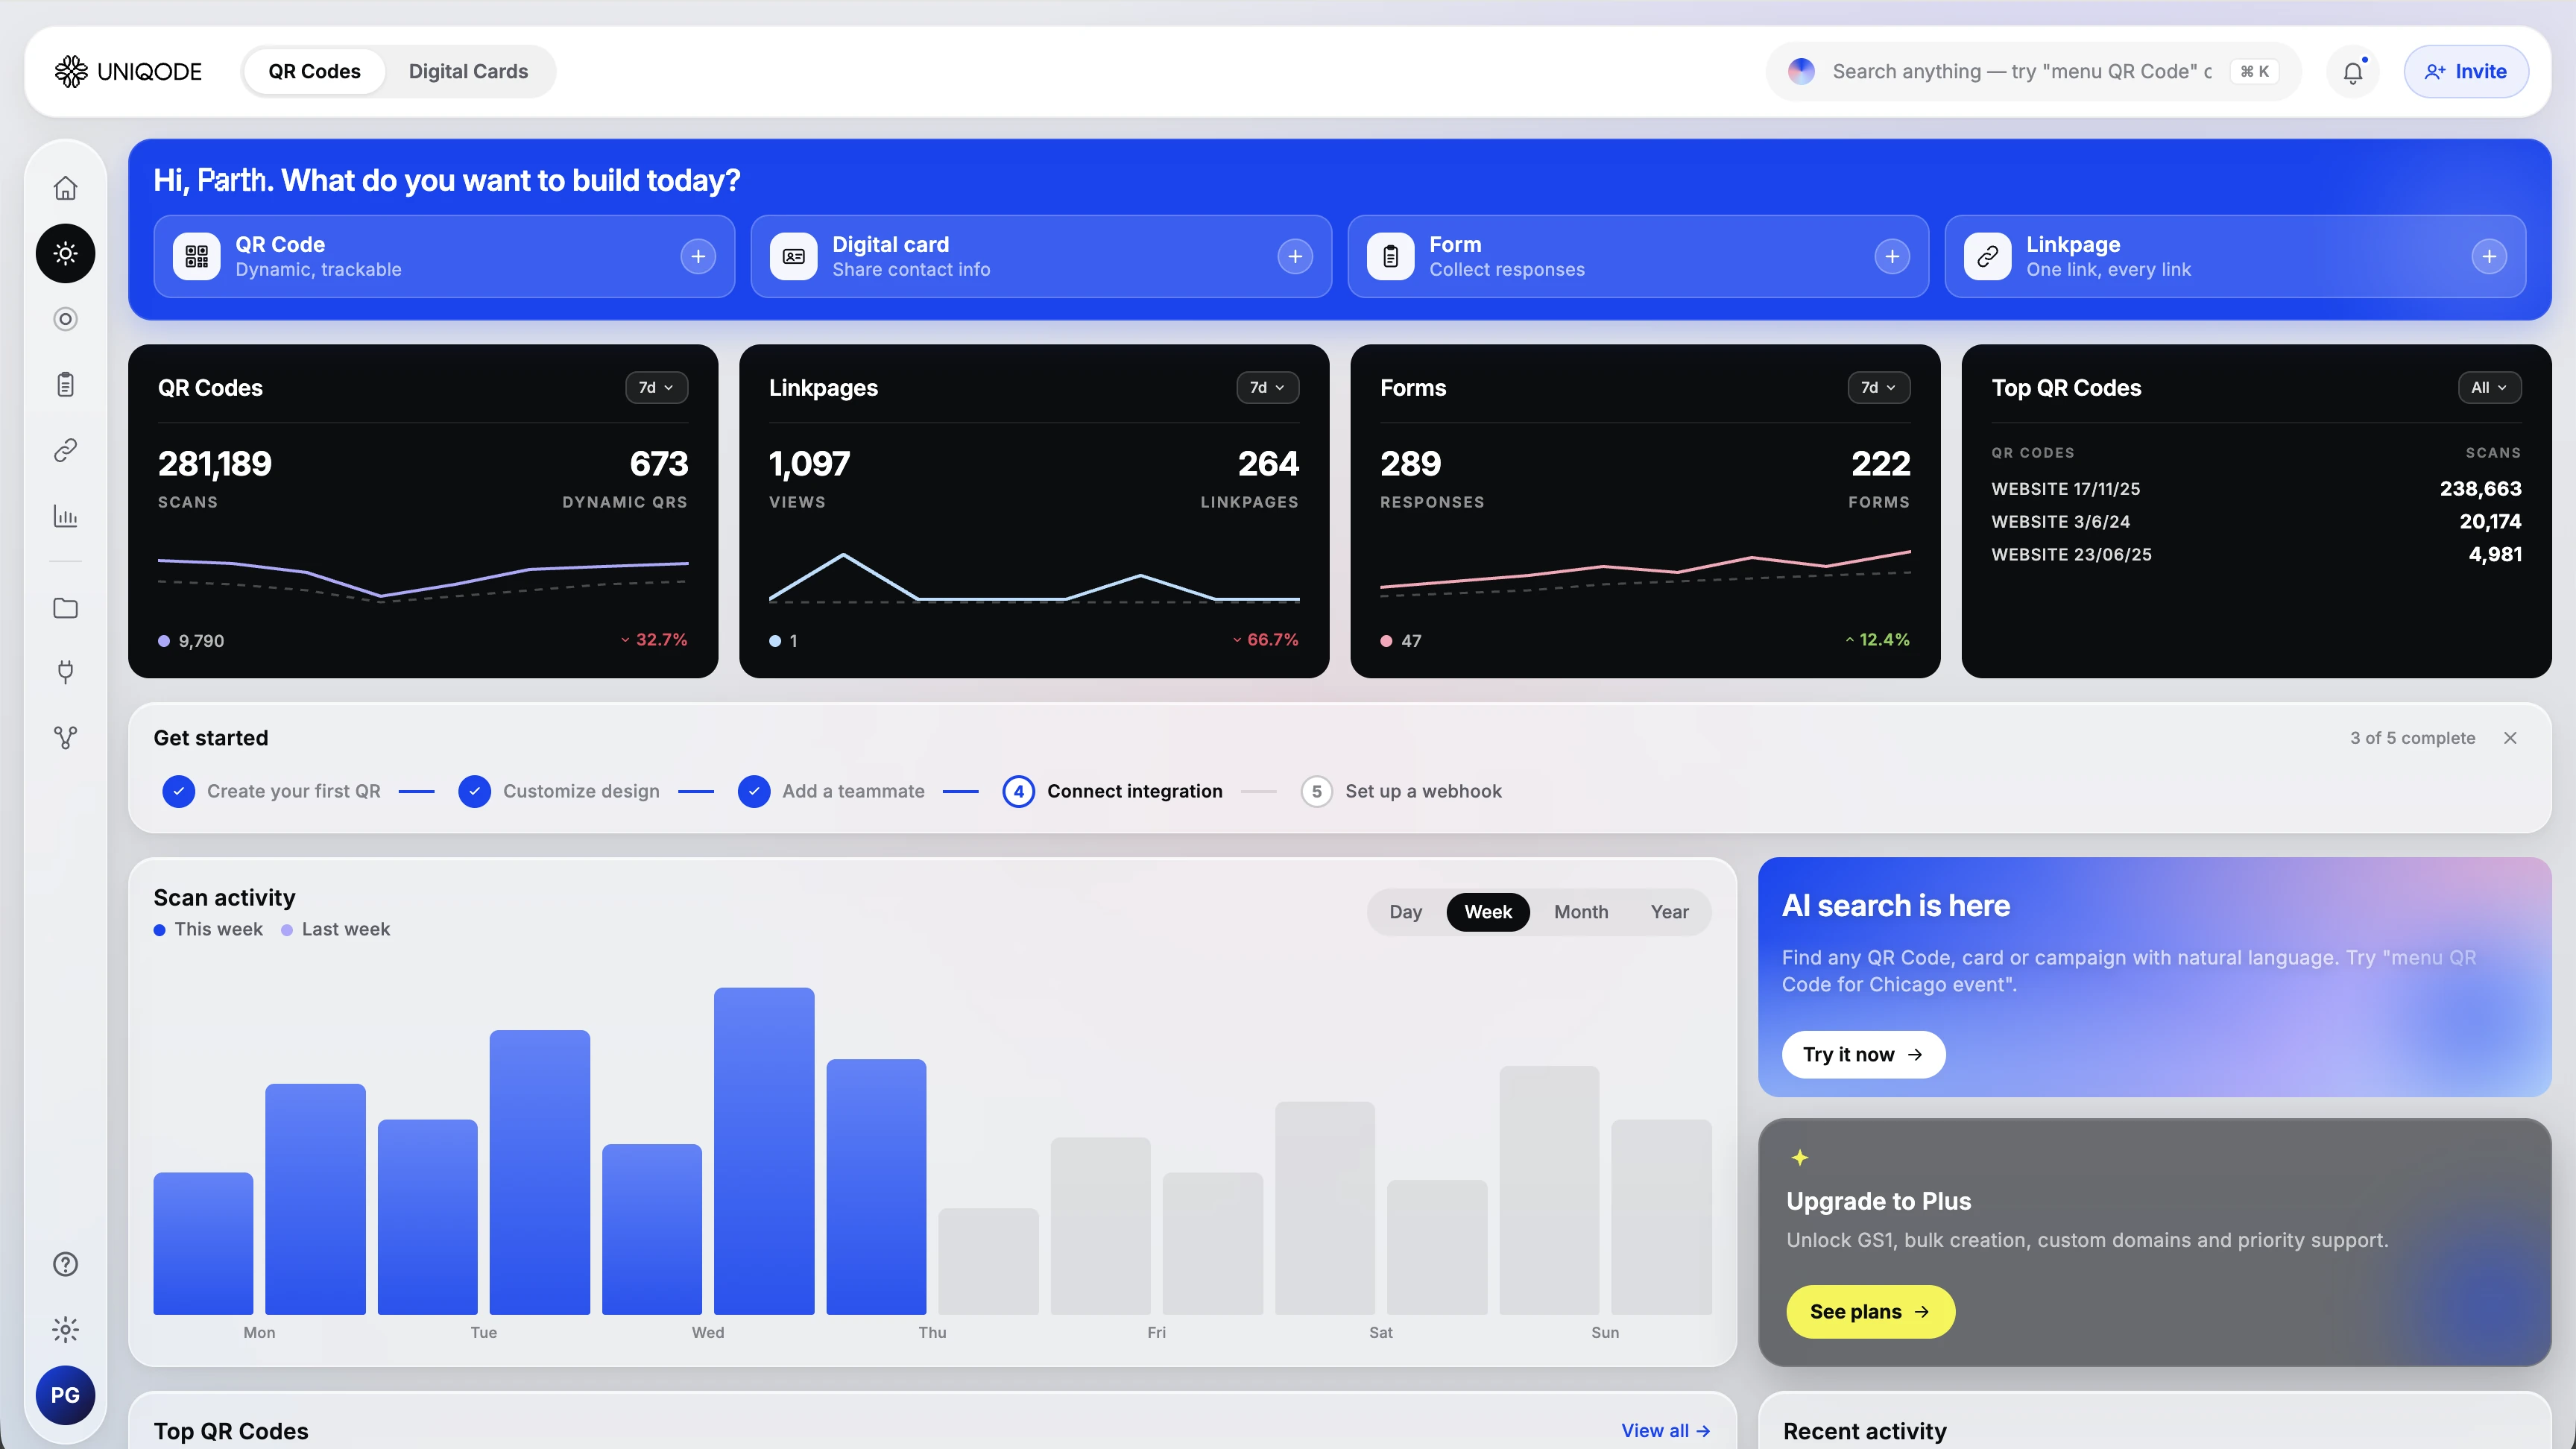Click the 3 of 5 complete text
Viewport: 2576px width, 1449px height.
[2412, 738]
